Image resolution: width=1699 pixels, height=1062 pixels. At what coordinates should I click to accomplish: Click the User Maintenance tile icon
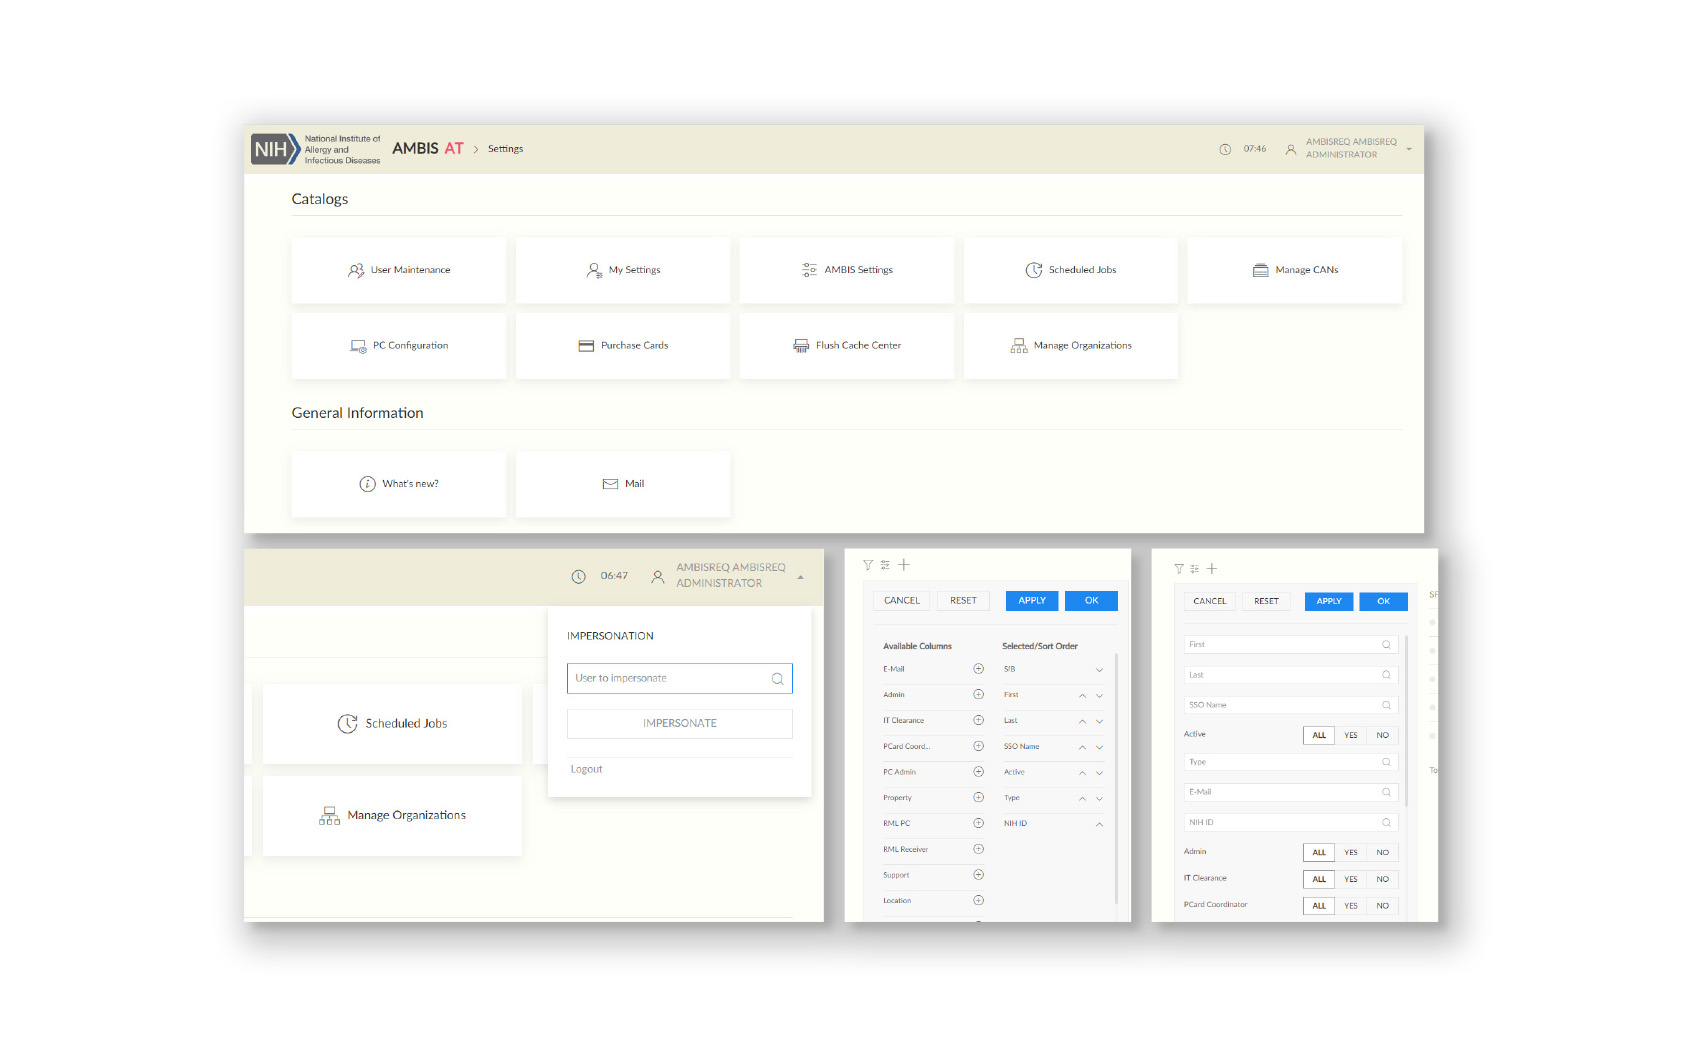pyautogui.click(x=355, y=270)
